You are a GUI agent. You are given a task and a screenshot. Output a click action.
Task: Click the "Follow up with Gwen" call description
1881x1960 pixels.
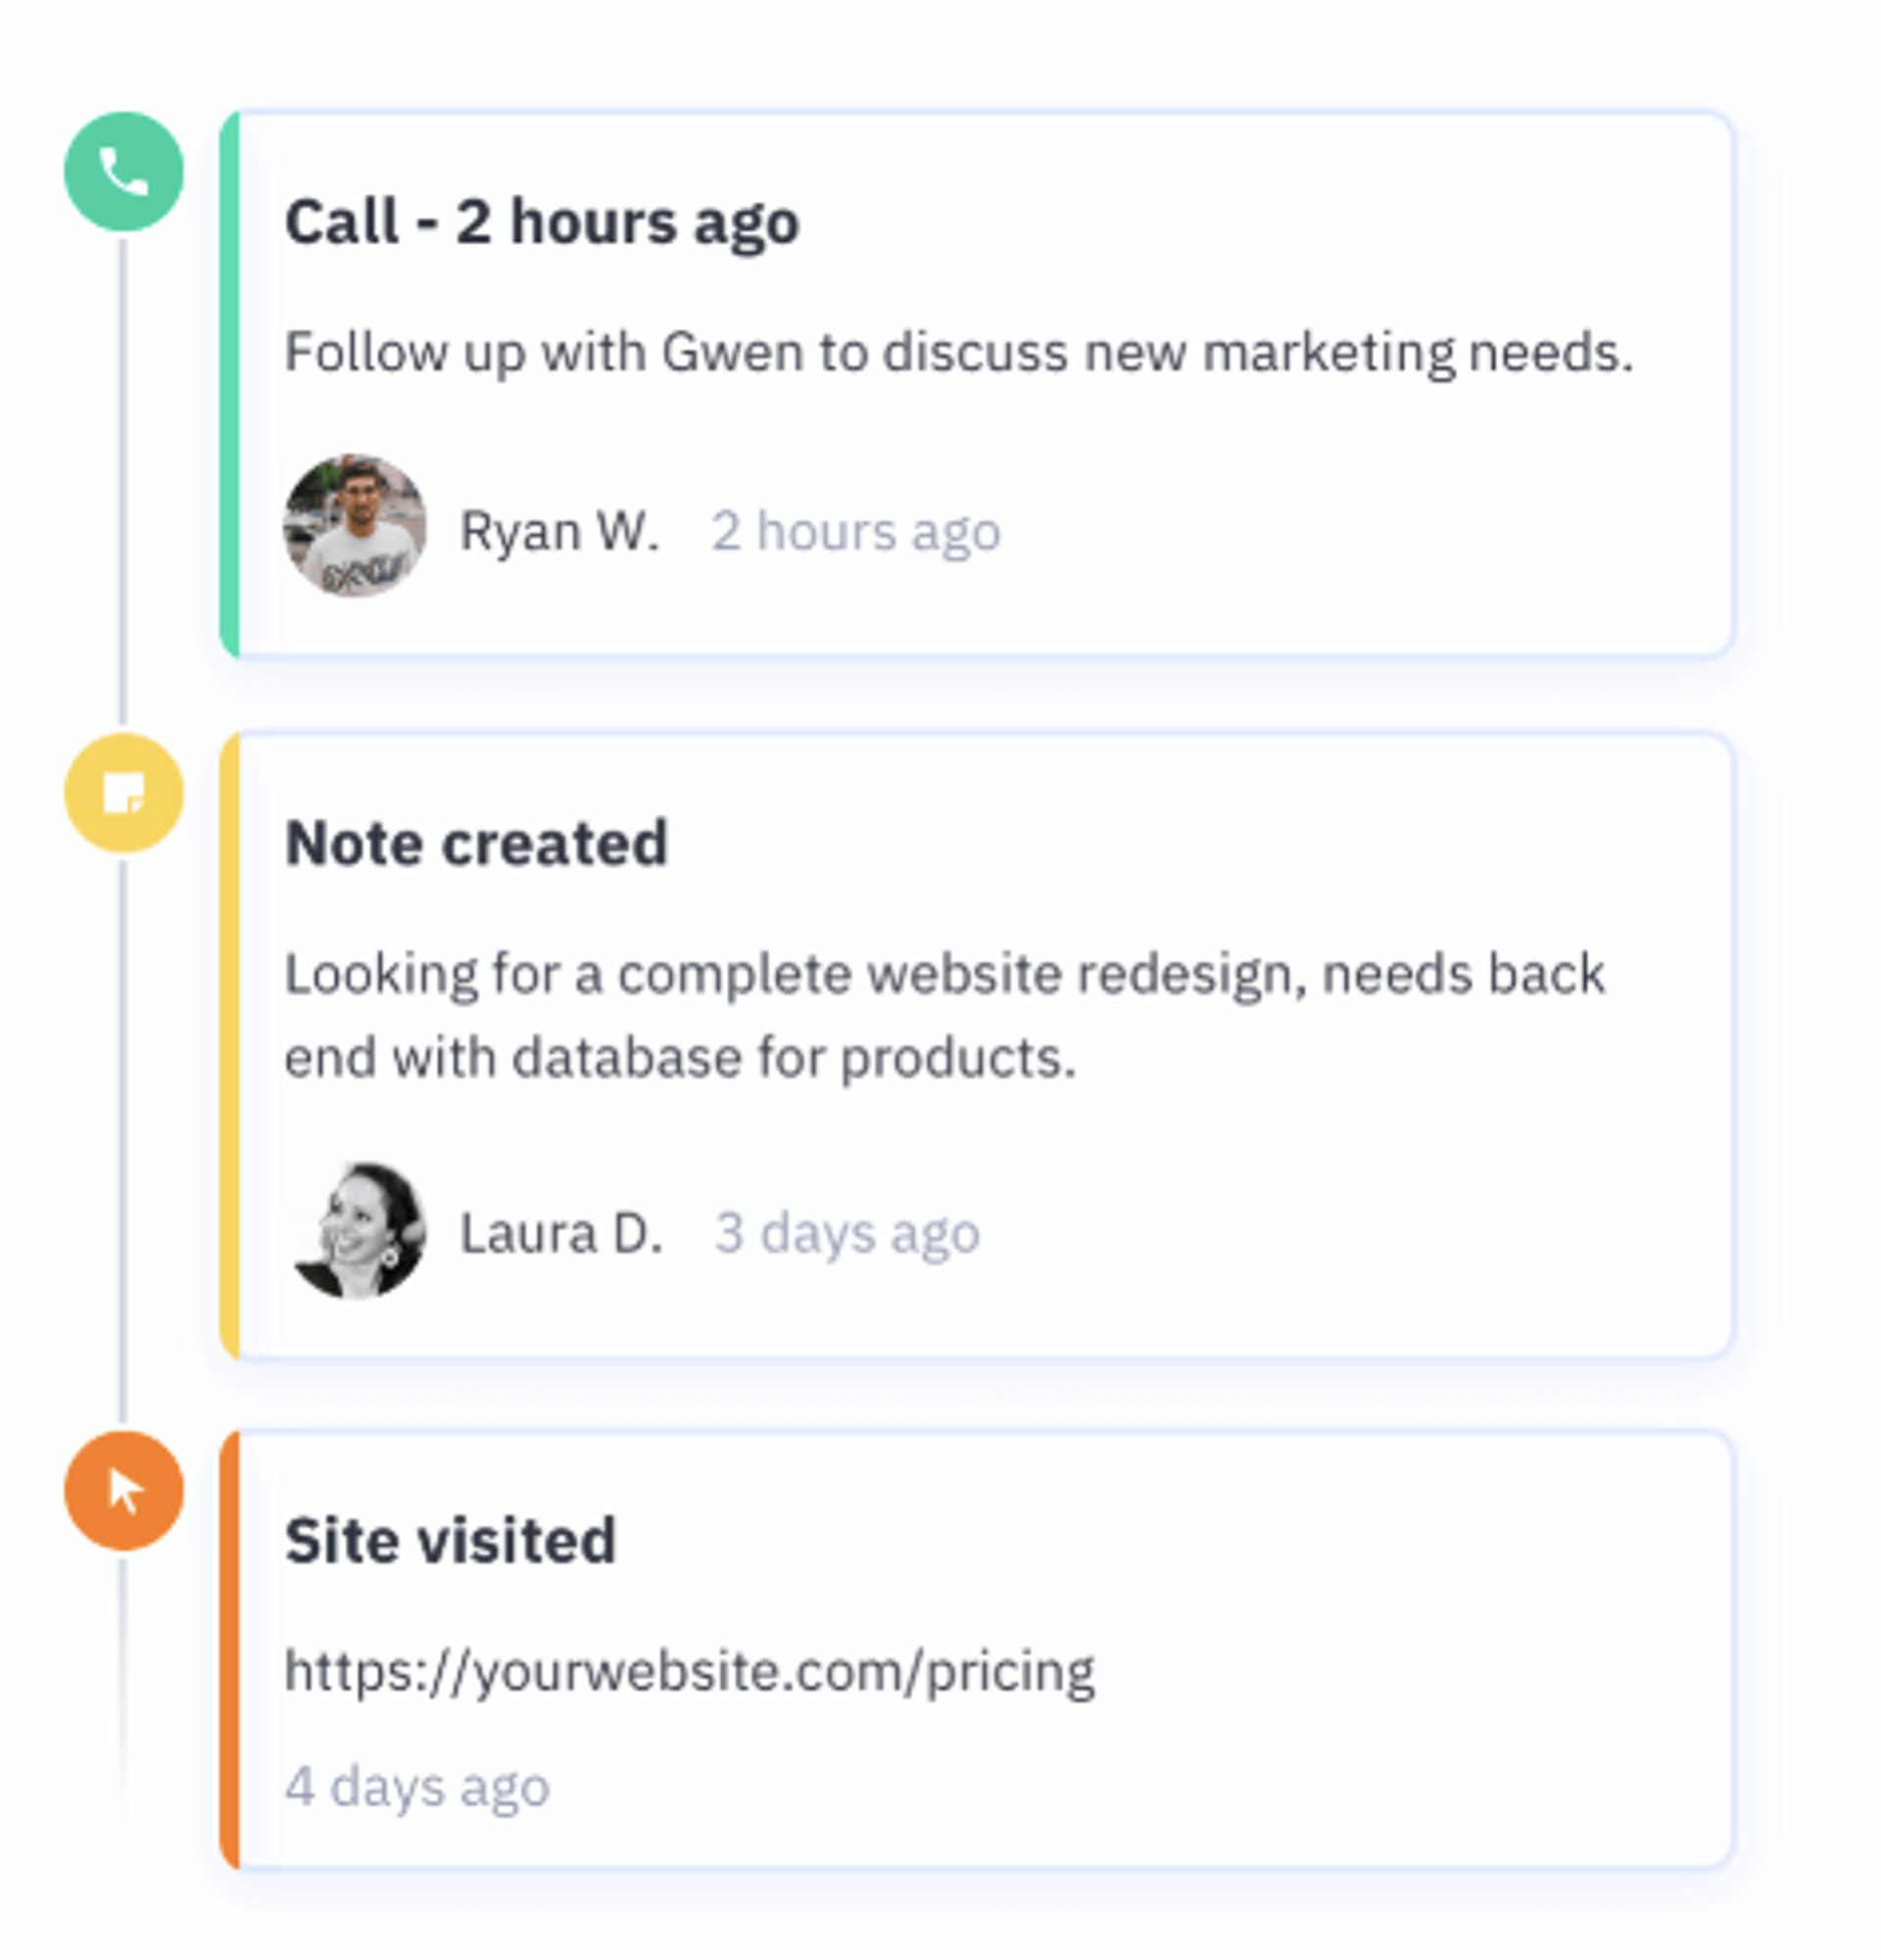coord(958,352)
